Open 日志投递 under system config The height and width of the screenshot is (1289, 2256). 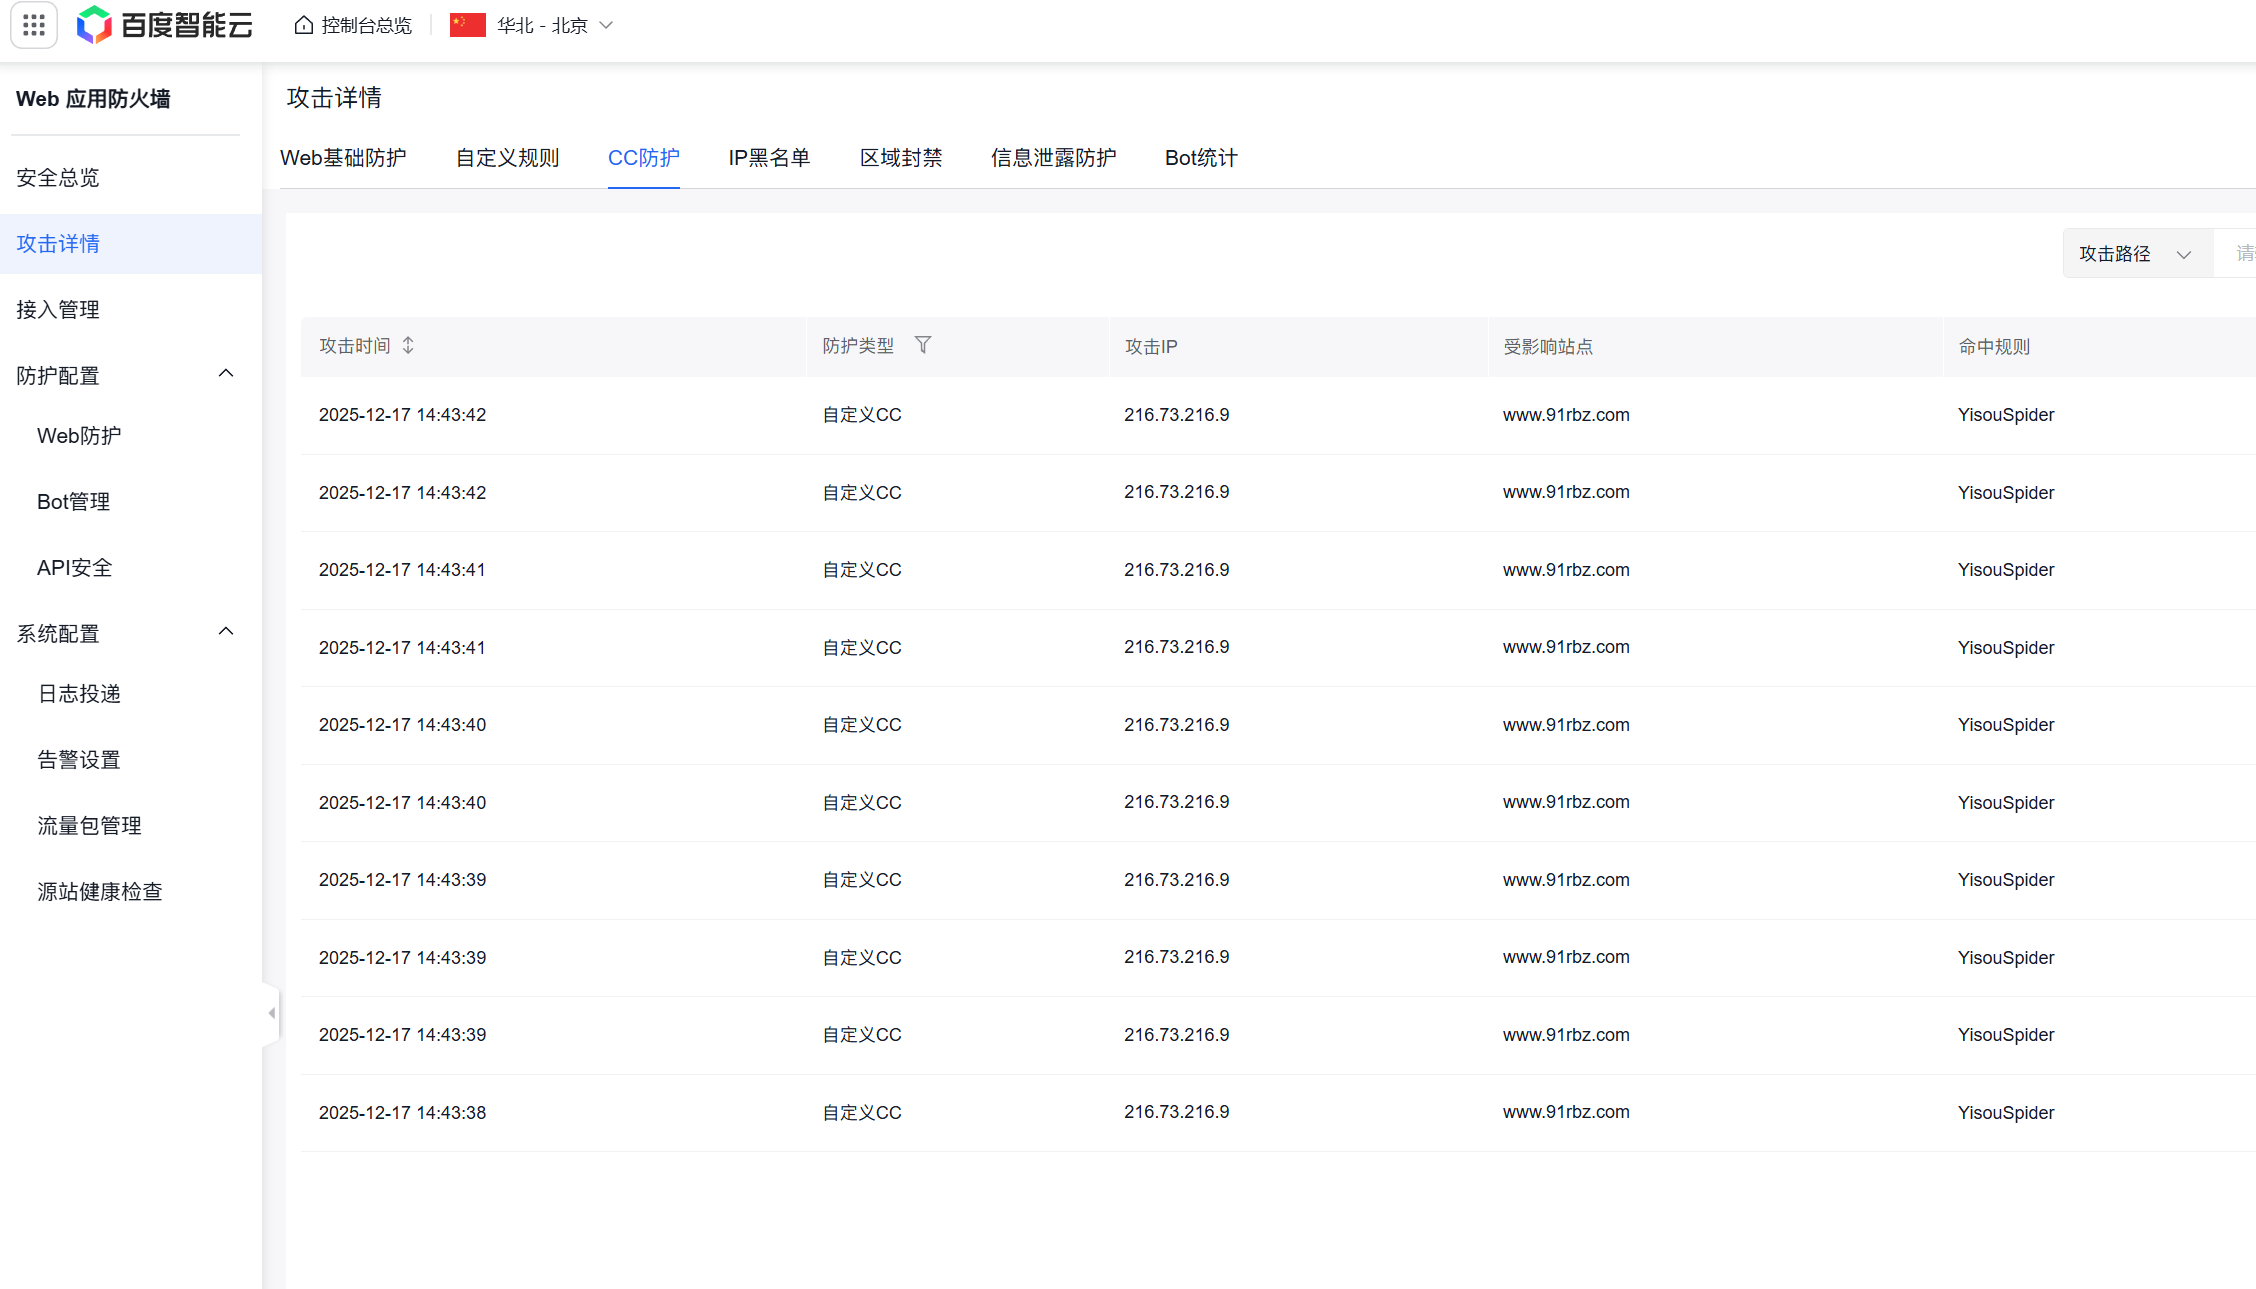point(79,694)
